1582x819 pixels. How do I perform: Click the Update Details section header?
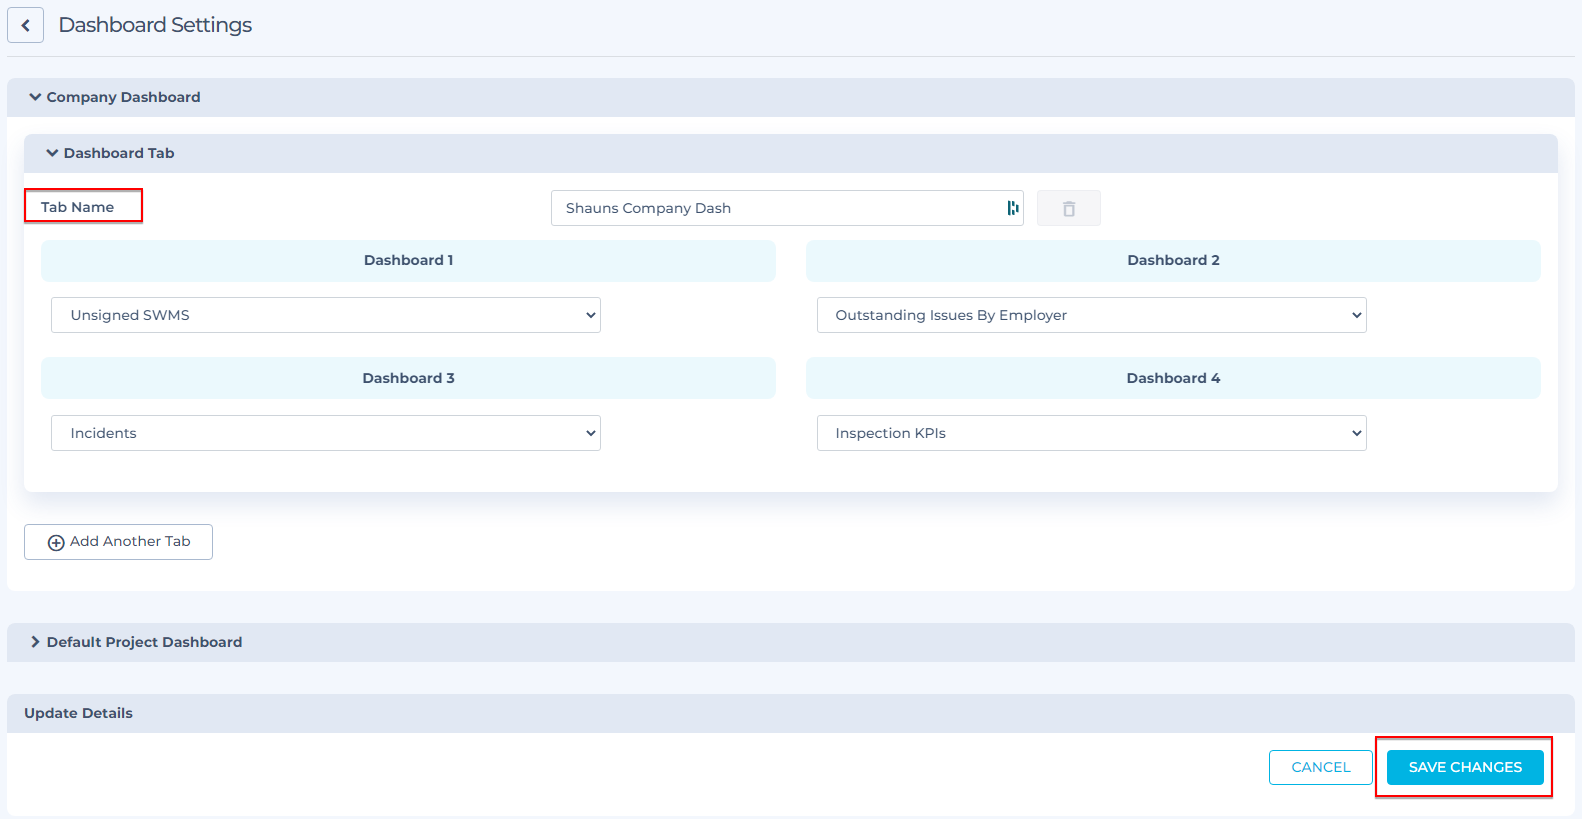click(79, 713)
